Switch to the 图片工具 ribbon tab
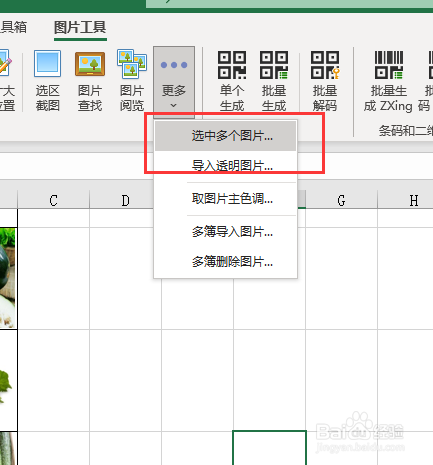This screenshot has width=433, height=465. [80, 27]
